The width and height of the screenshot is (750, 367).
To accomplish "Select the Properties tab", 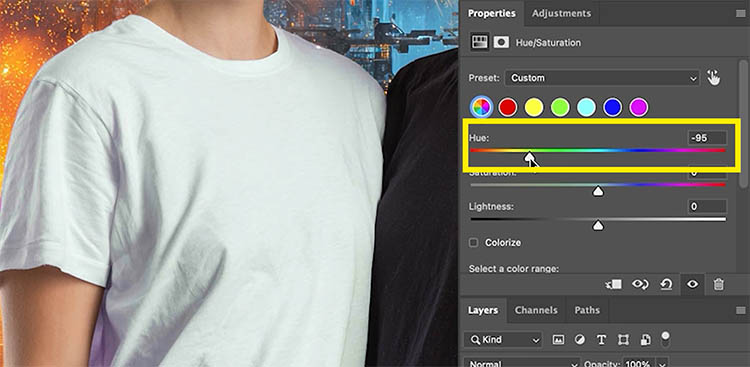I will tap(492, 13).
